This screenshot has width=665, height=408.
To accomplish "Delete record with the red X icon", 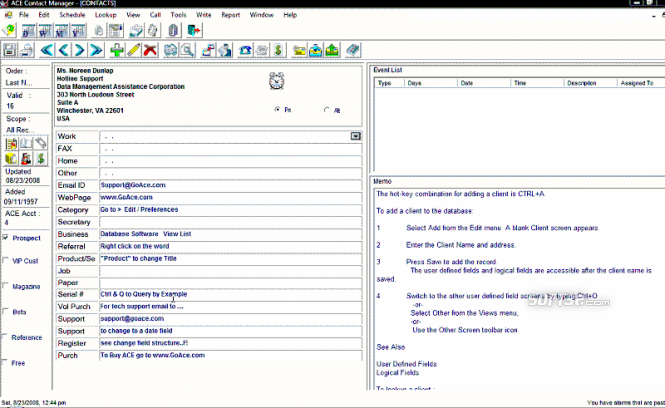I will pyautogui.click(x=150, y=50).
